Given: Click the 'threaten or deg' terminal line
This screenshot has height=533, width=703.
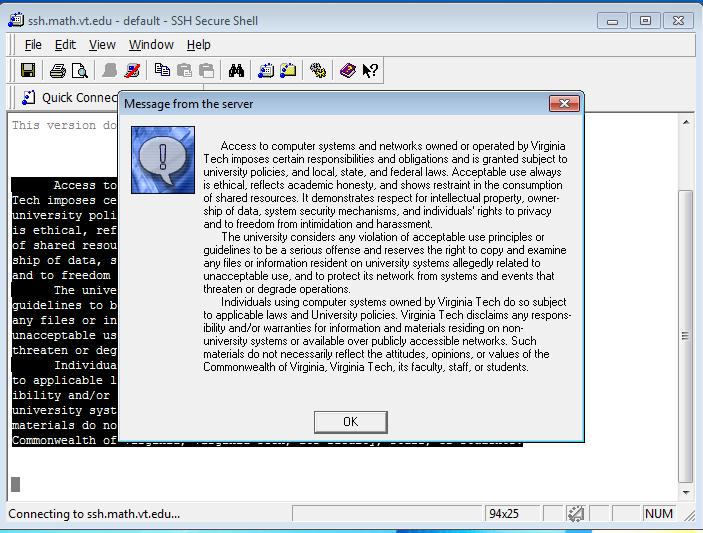Looking at the screenshot, I should pos(64,350).
